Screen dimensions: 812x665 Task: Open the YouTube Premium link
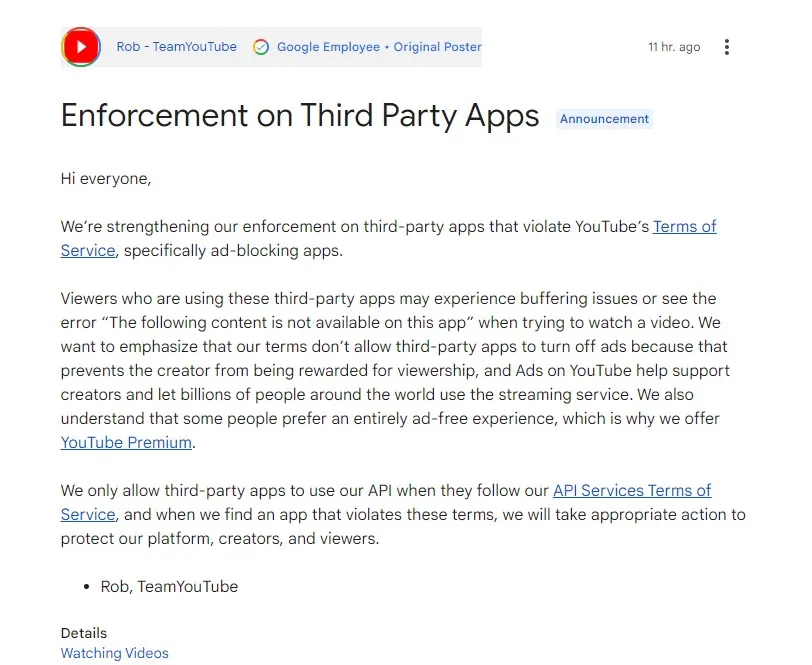[126, 442]
